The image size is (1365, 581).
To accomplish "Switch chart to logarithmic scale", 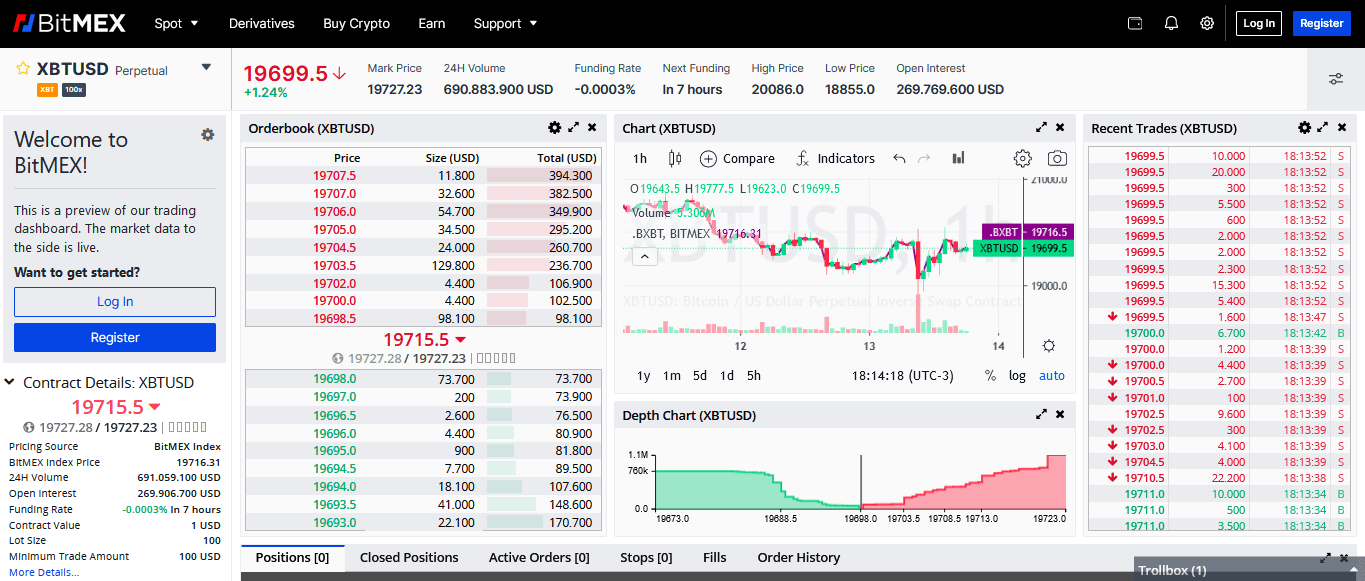I will click(1018, 374).
